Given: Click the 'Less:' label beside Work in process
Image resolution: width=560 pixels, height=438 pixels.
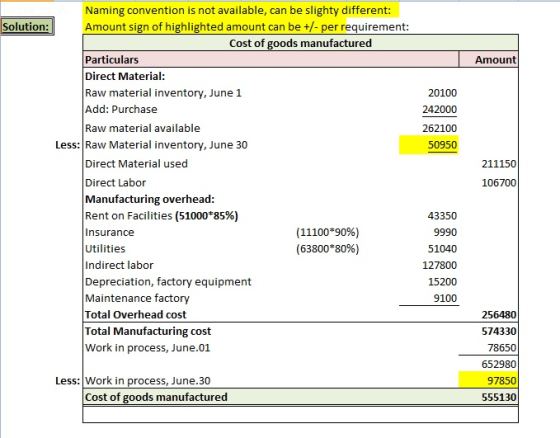Looking at the screenshot, I should coord(68,380).
